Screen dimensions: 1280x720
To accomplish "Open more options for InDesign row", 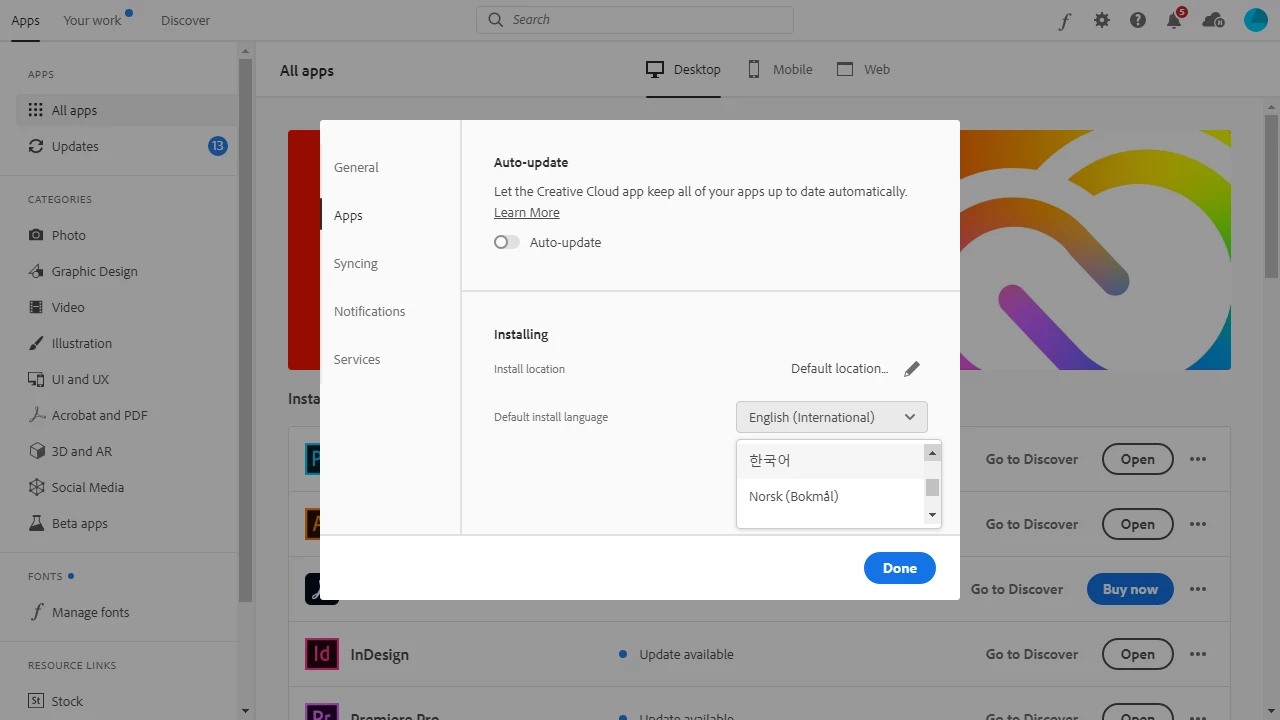I will coord(1198,654).
